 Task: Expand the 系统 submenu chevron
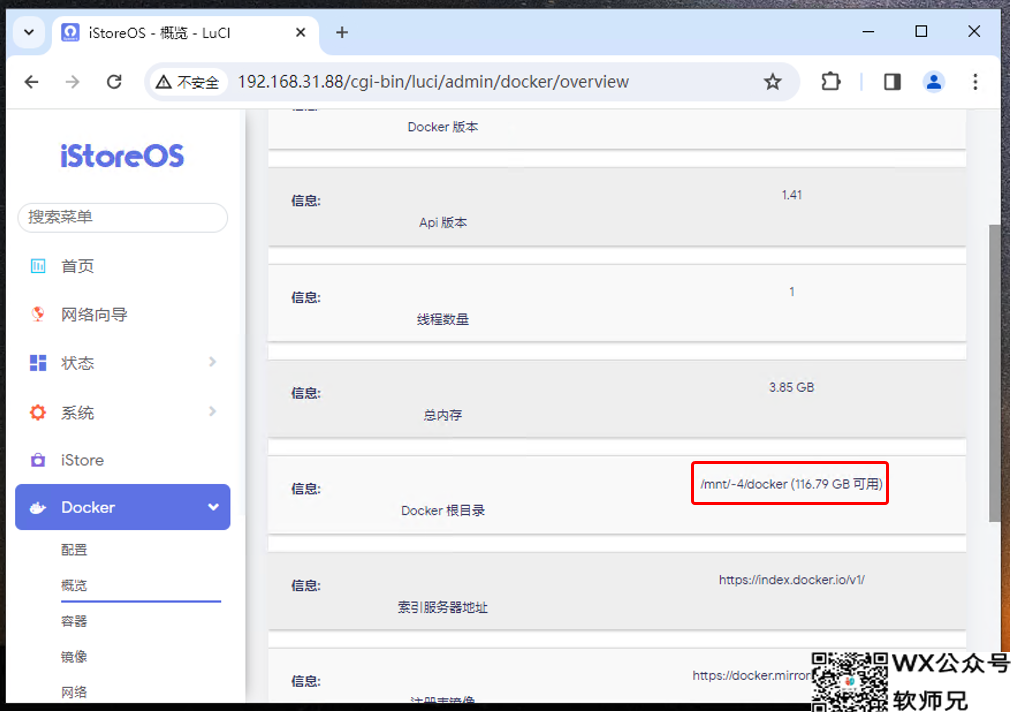click(x=212, y=411)
